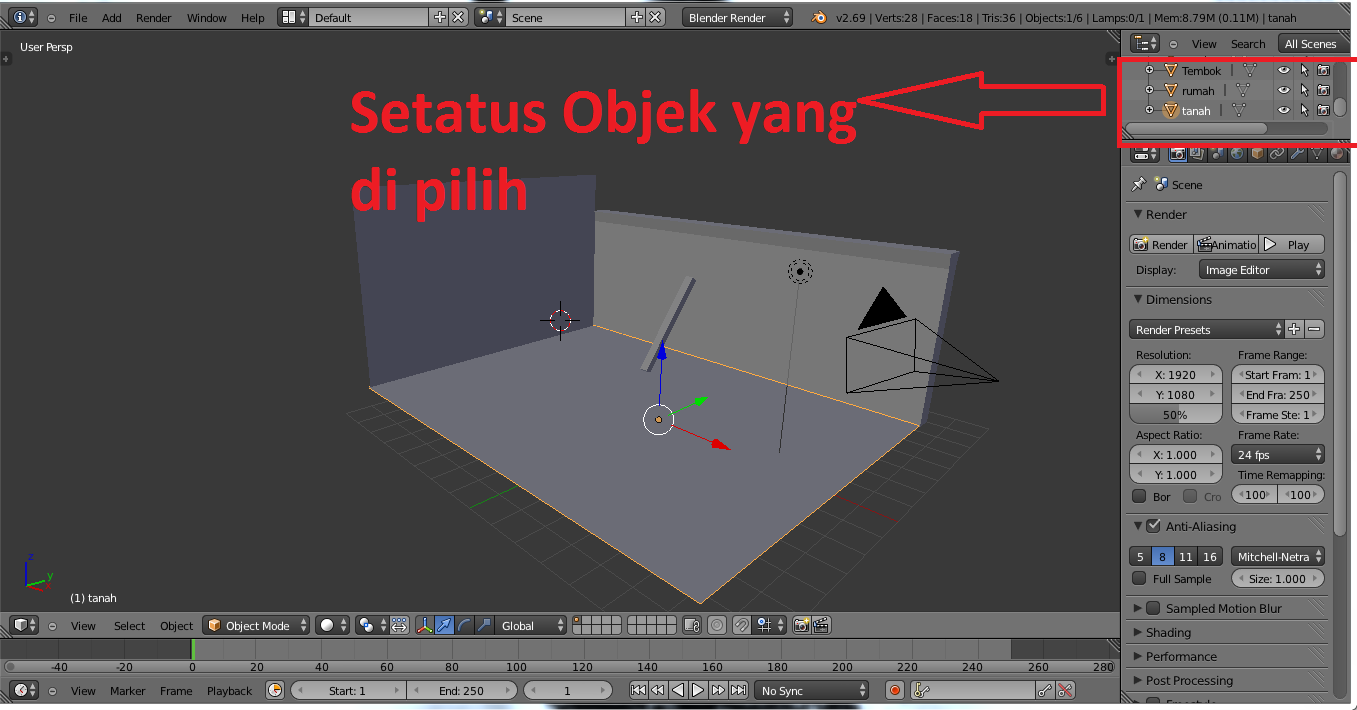Open the No Sync dropdown

click(813, 690)
